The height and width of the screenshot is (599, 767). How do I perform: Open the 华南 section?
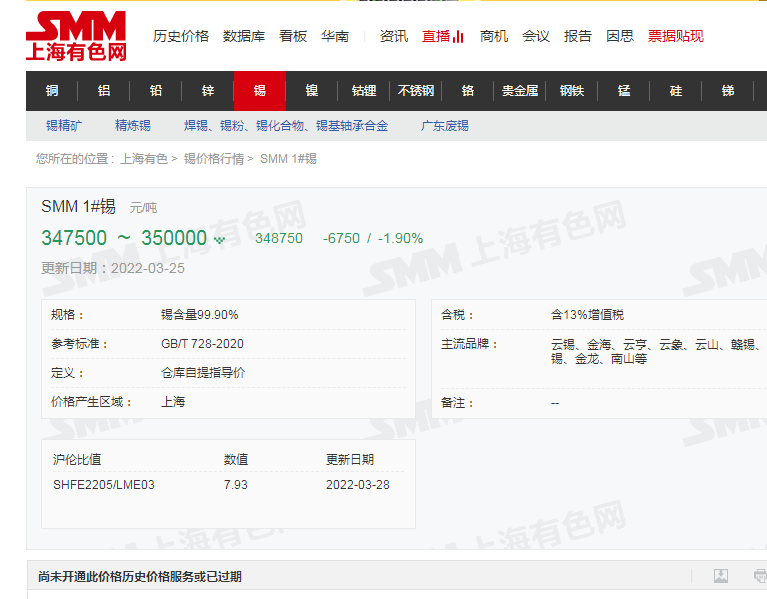(x=335, y=36)
